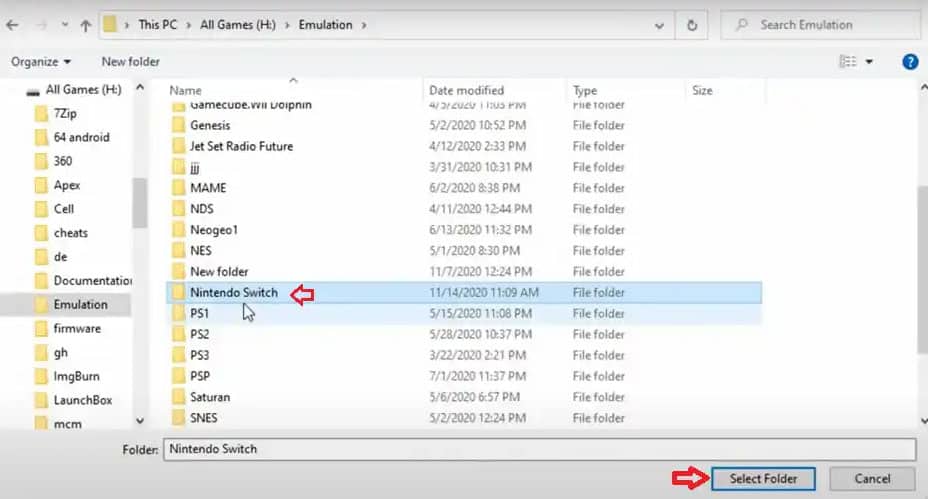
Task: Select the SNES folder name
Action: (x=204, y=418)
